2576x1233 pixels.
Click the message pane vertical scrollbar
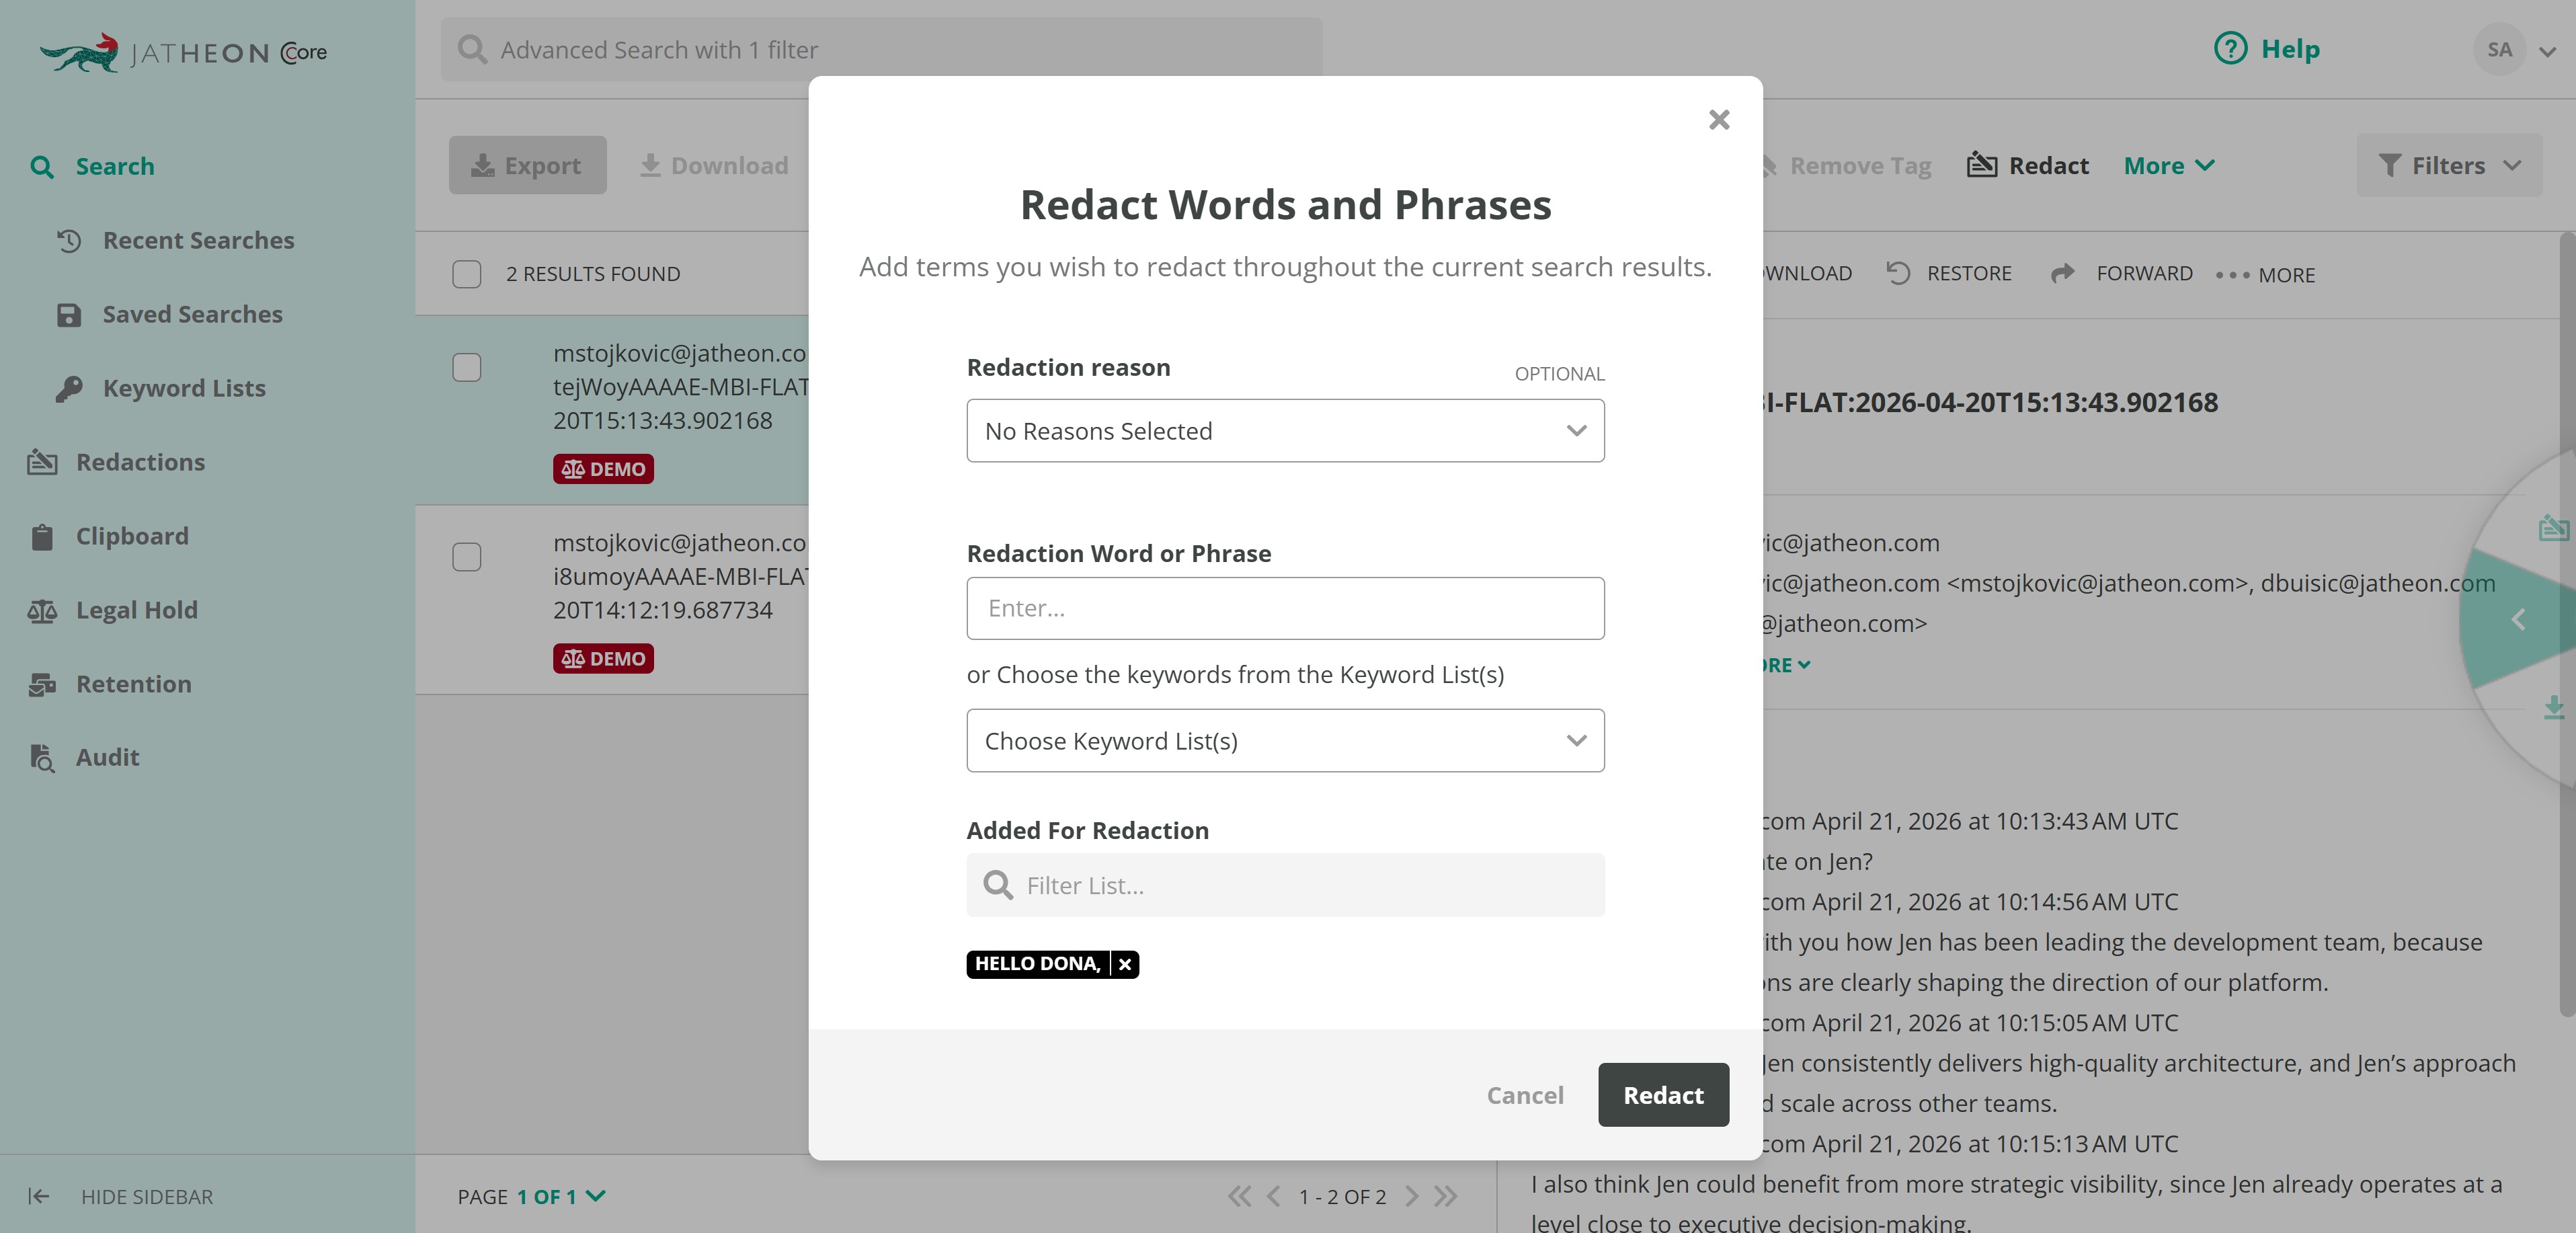point(2568,624)
